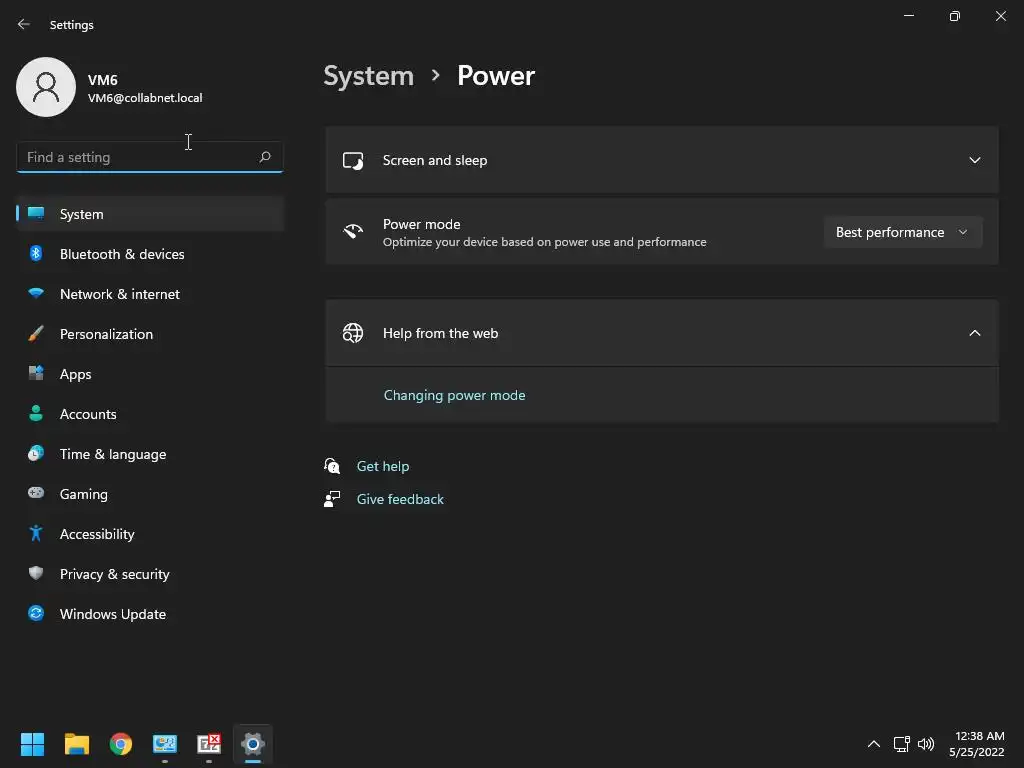Click the back arrow in Settings header
The height and width of the screenshot is (768, 1024).
24,24
